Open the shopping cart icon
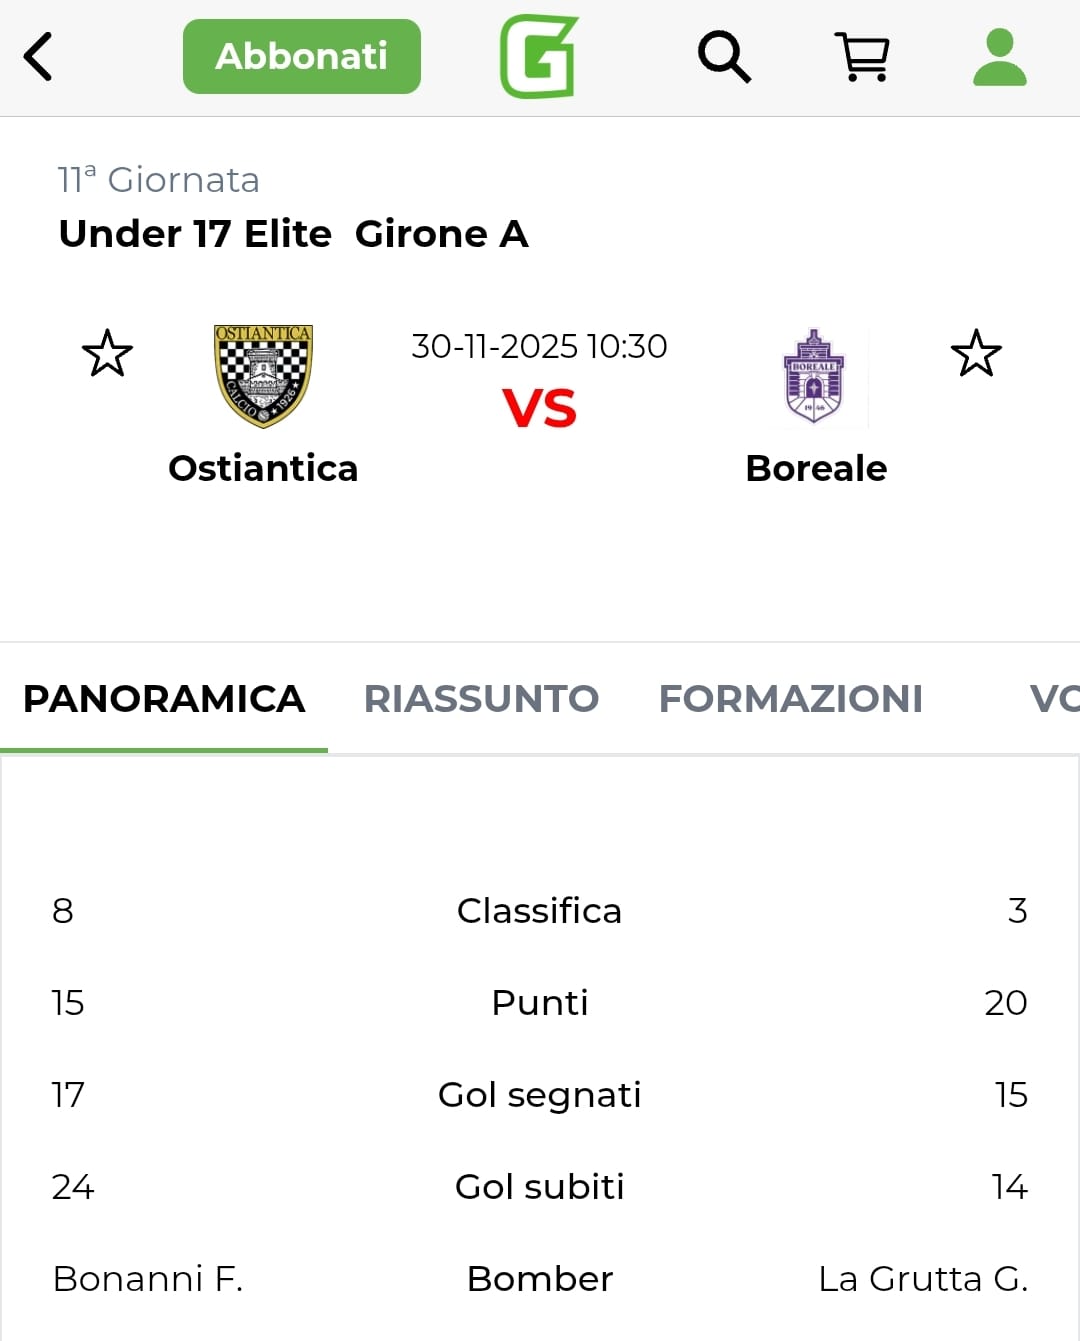Screen dimensions: 1080x1341 862,57
